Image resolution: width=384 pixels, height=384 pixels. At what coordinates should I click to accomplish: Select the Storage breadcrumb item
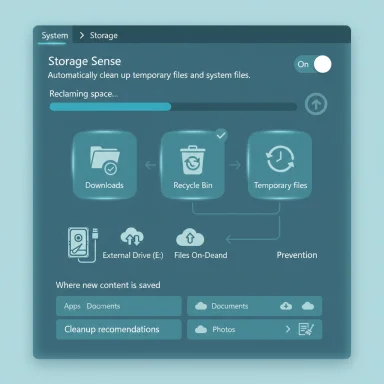coord(104,35)
